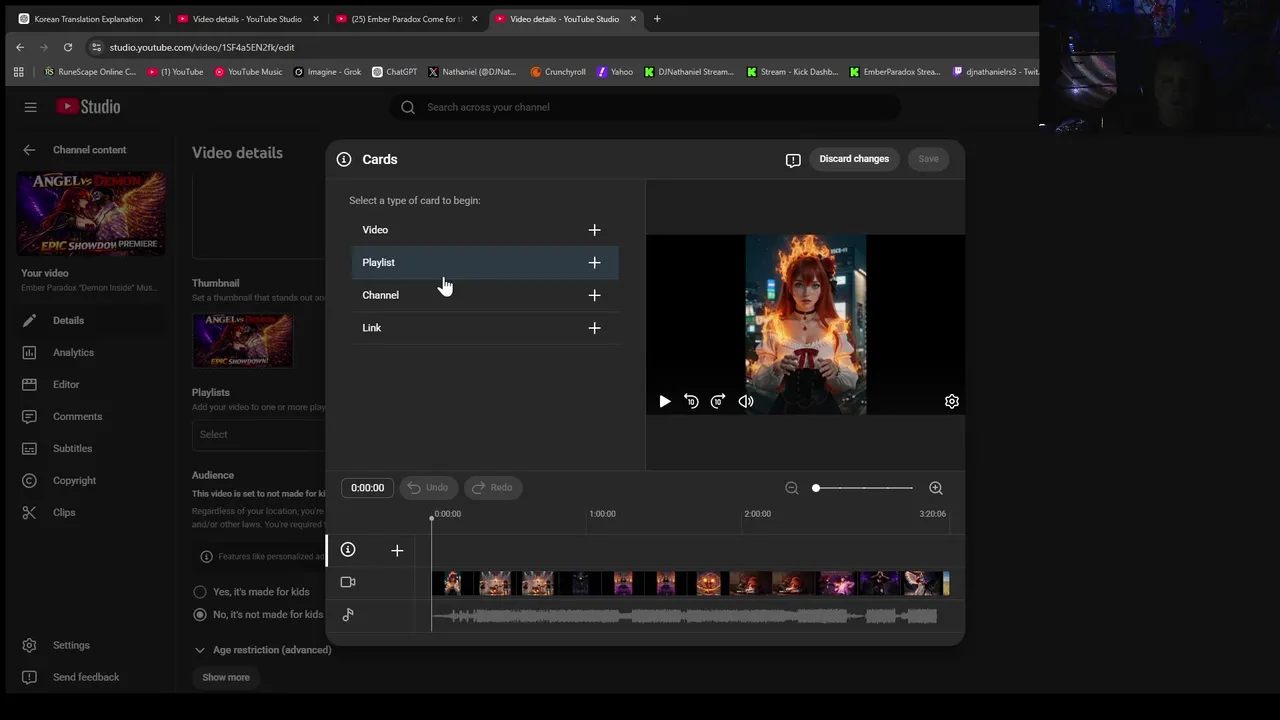Click the Angel vs Demon thumbnail under Thumbnail

(x=243, y=340)
